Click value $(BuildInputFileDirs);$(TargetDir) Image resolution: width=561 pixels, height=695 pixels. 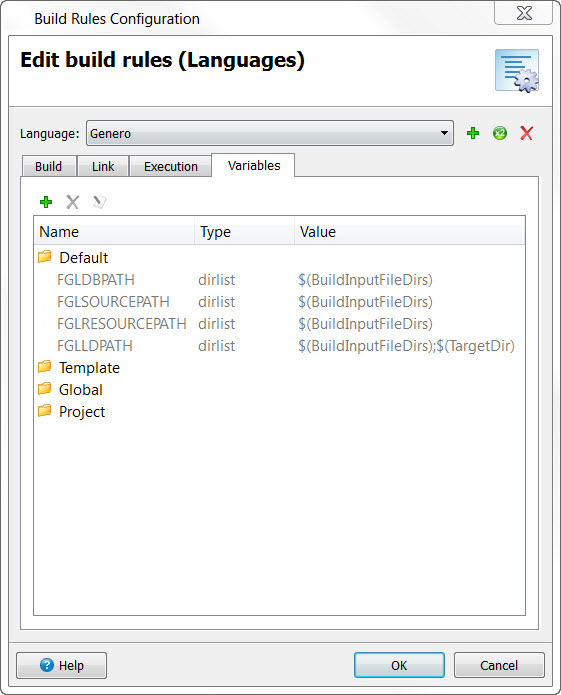407,346
